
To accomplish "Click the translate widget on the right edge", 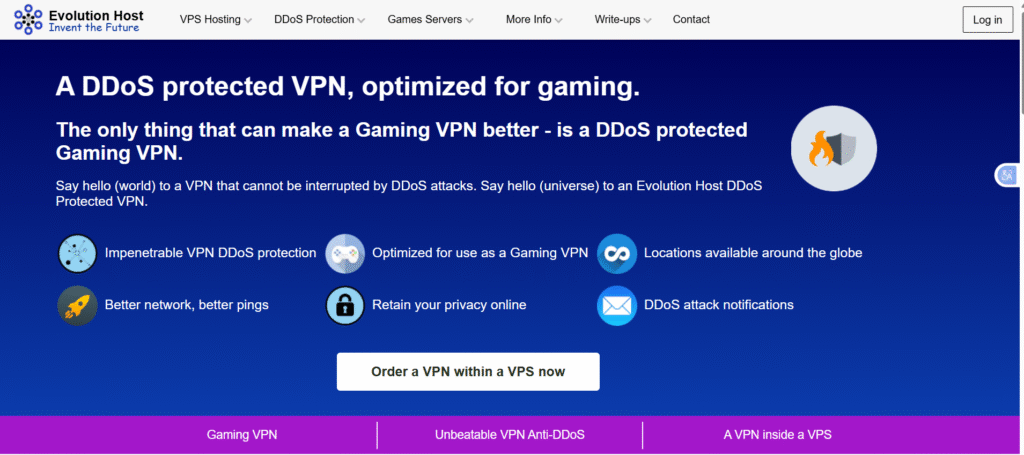I will click(1006, 175).
